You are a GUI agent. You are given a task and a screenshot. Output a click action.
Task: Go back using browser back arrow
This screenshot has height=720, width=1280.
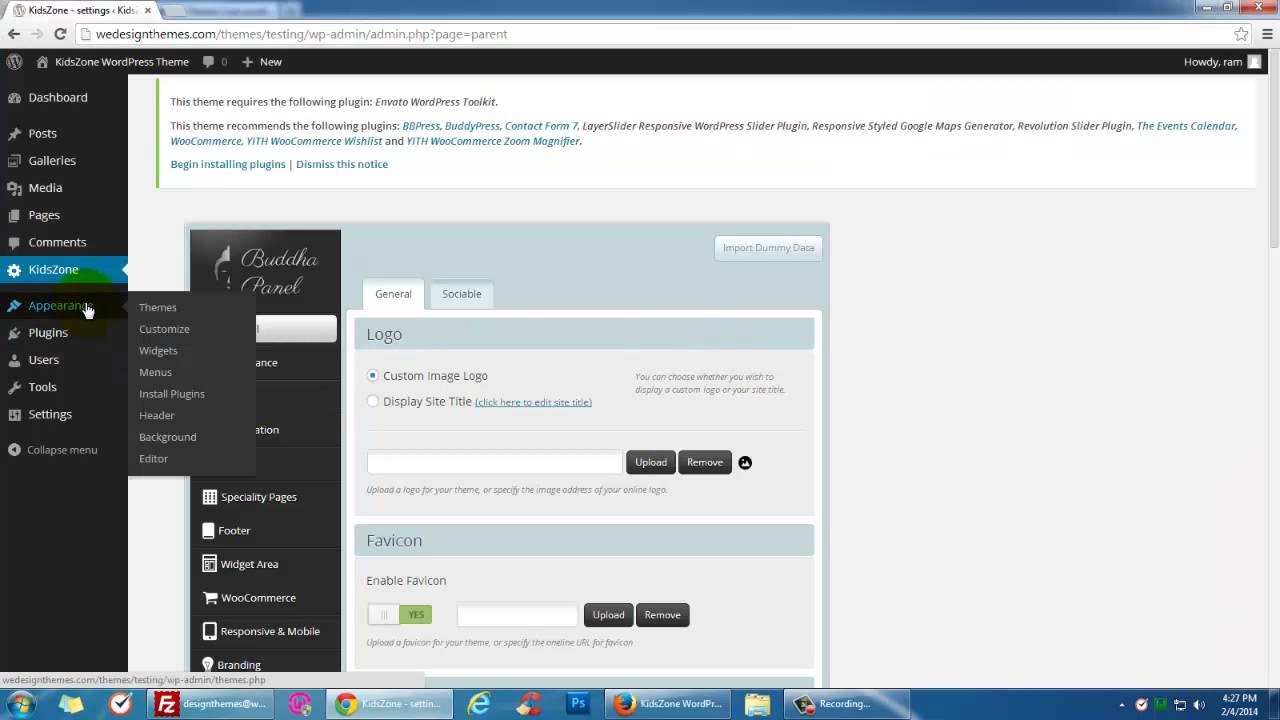(14, 34)
